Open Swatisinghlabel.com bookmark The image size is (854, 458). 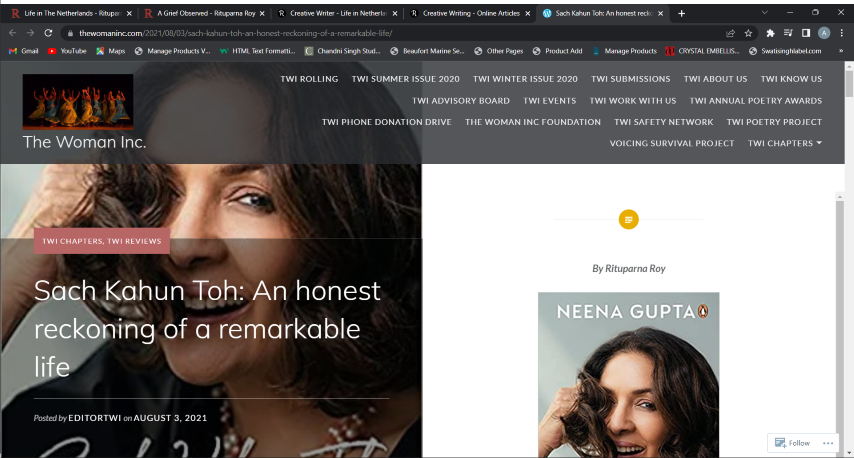point(785,51)
